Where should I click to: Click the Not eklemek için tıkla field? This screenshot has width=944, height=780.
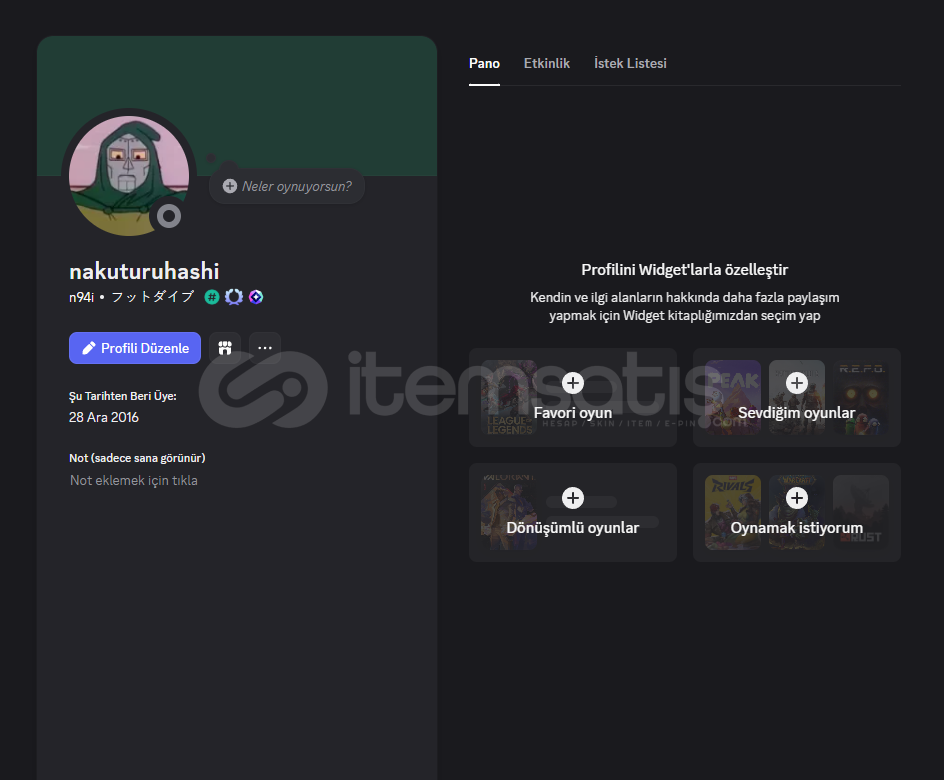pos(134,480)
